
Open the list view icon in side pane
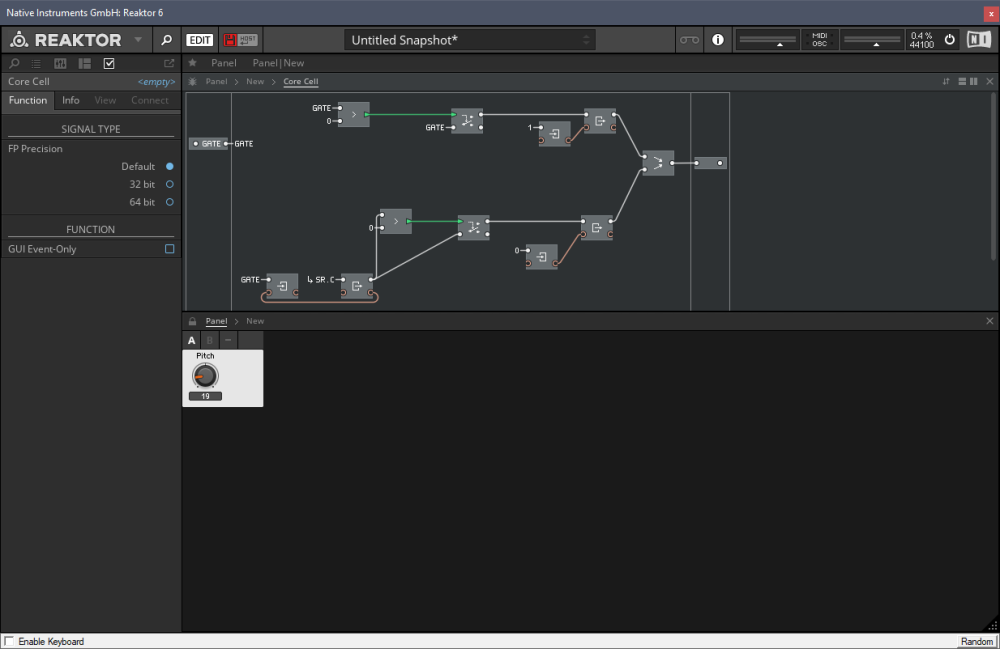click(36, 63)
